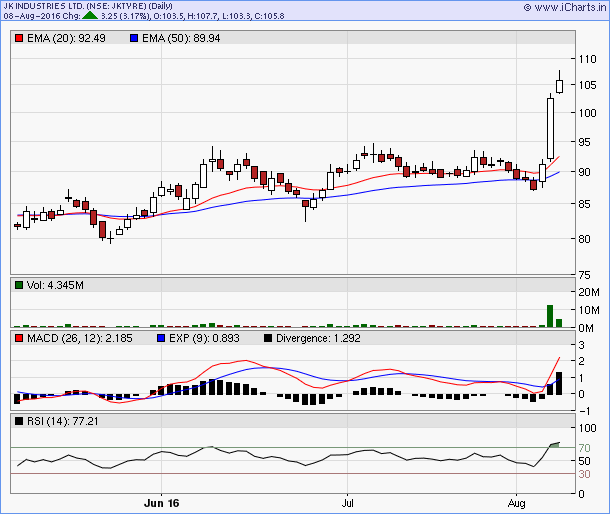
Task: Click the tallest green volume bar in August
Action: 550,316
